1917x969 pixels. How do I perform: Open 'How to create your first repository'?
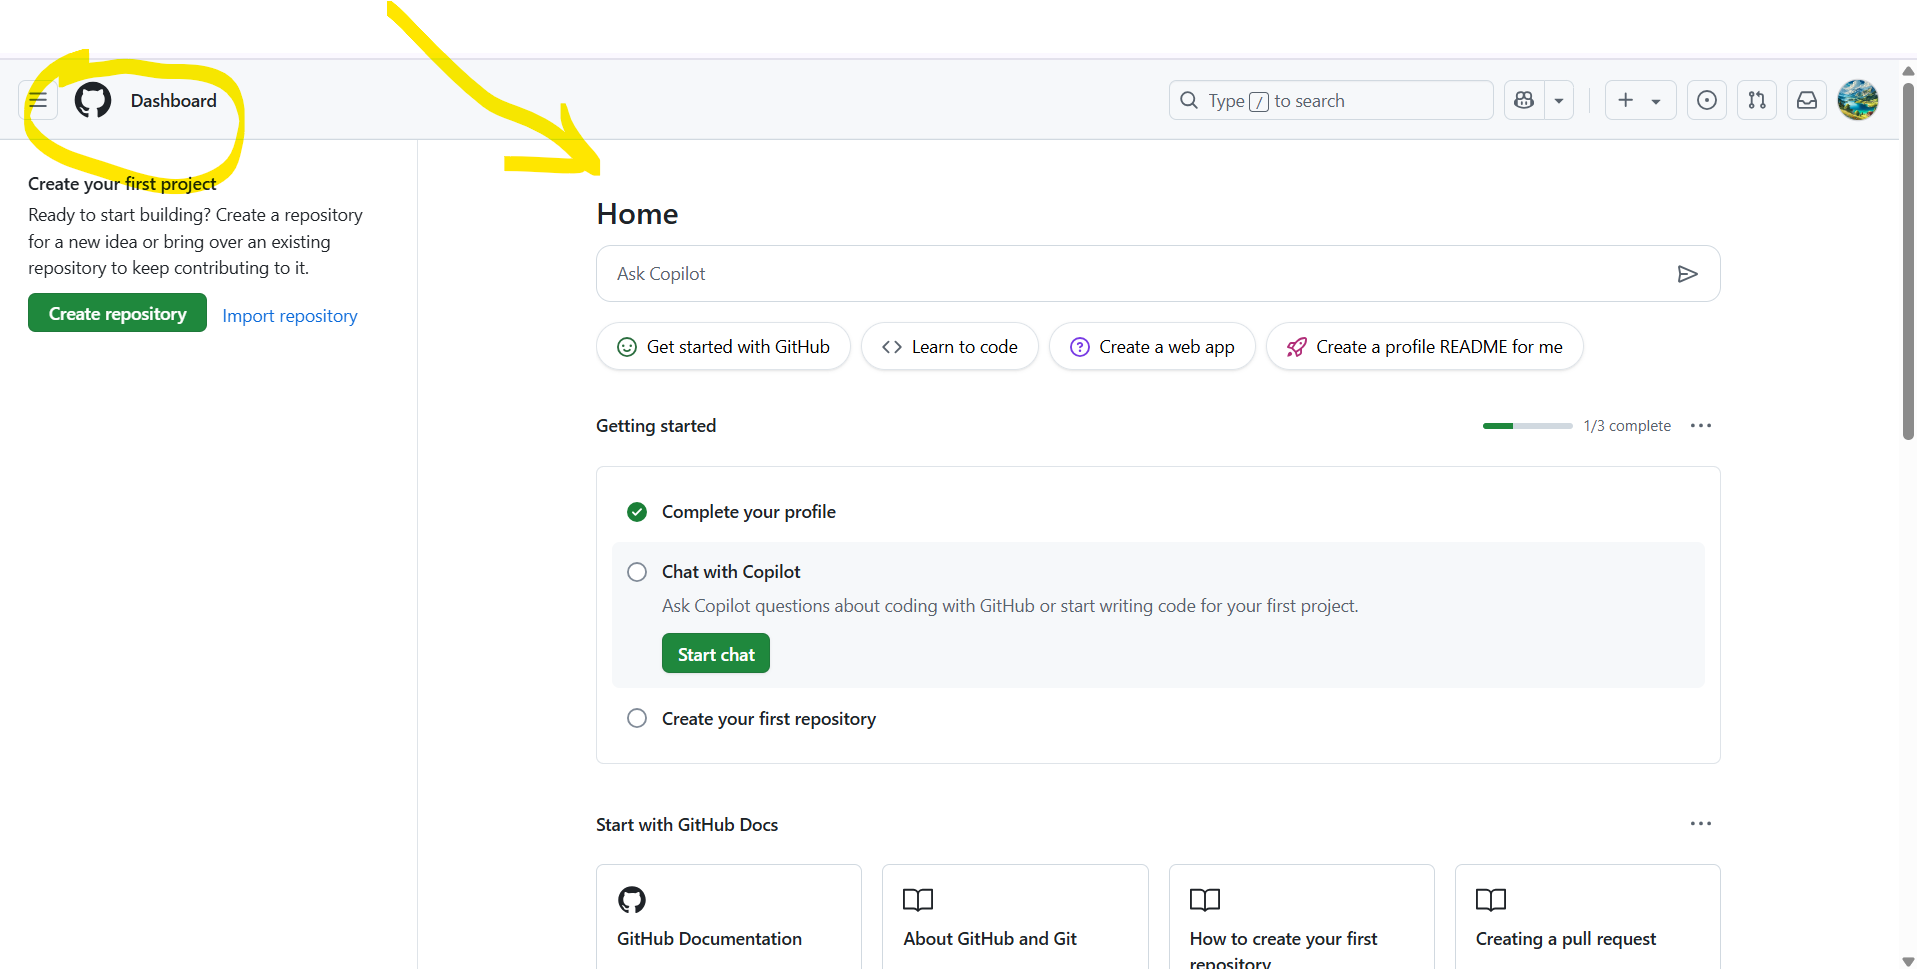point(1302,917)
